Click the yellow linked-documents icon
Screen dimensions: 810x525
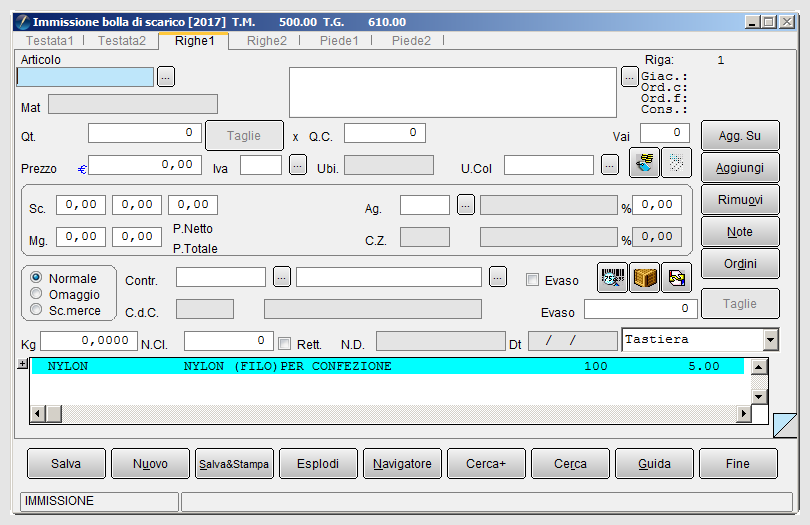(x=676, y=278)
